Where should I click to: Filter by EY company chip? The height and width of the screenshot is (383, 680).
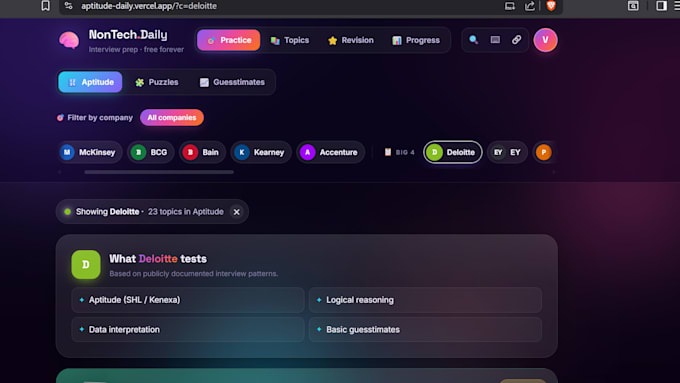[507, 152]
